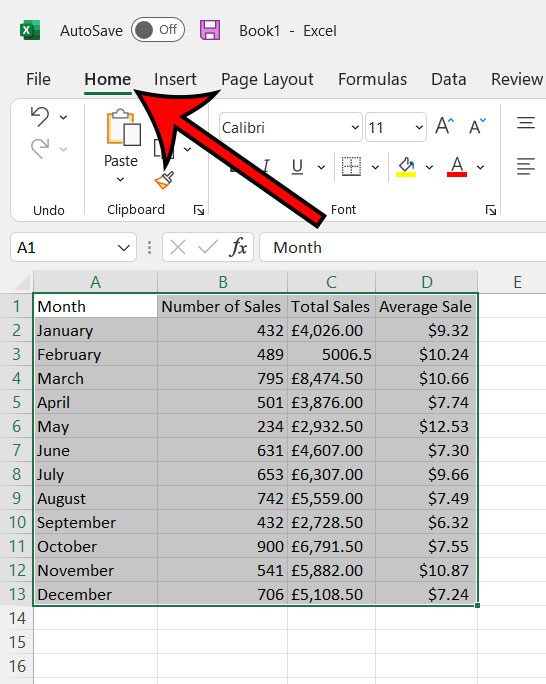The image size is (546, 684).
Task: Switch to the Insert tab
Action: 175,79
